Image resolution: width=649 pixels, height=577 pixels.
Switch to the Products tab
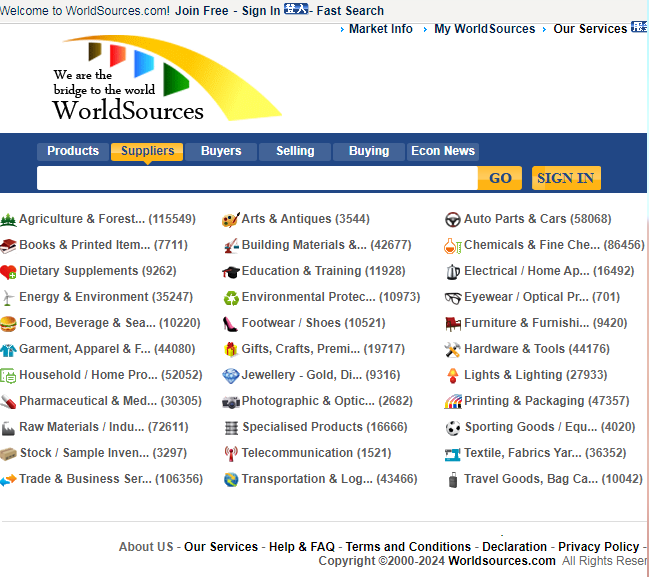pos(73,151)
